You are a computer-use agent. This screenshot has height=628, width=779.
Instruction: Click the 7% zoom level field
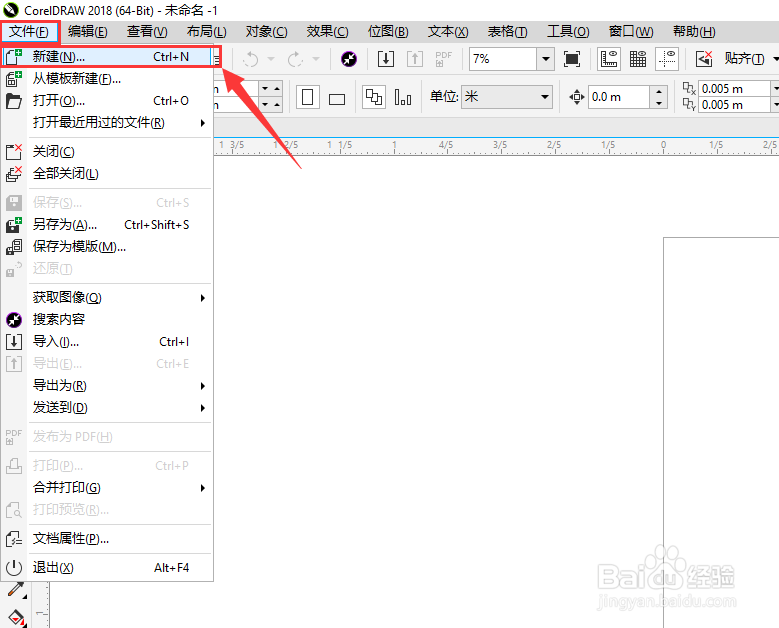(x=503, y=59)
